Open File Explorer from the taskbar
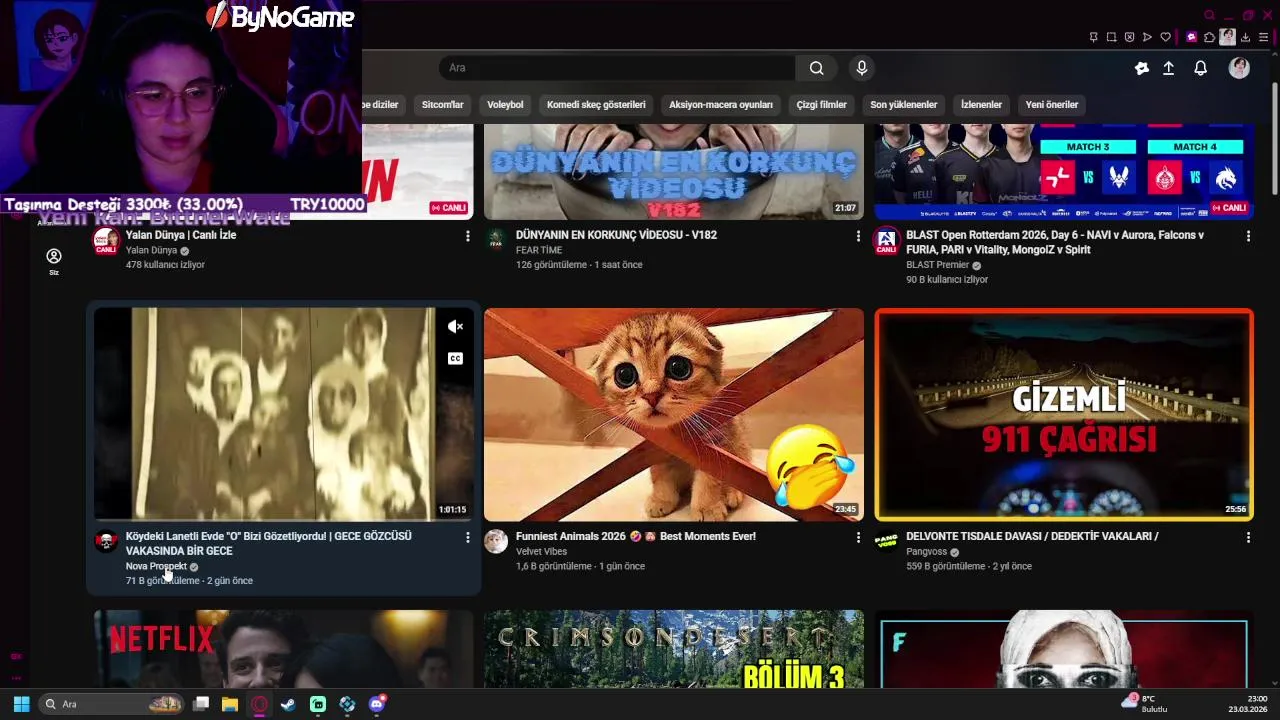 click(x=230, y=704)
